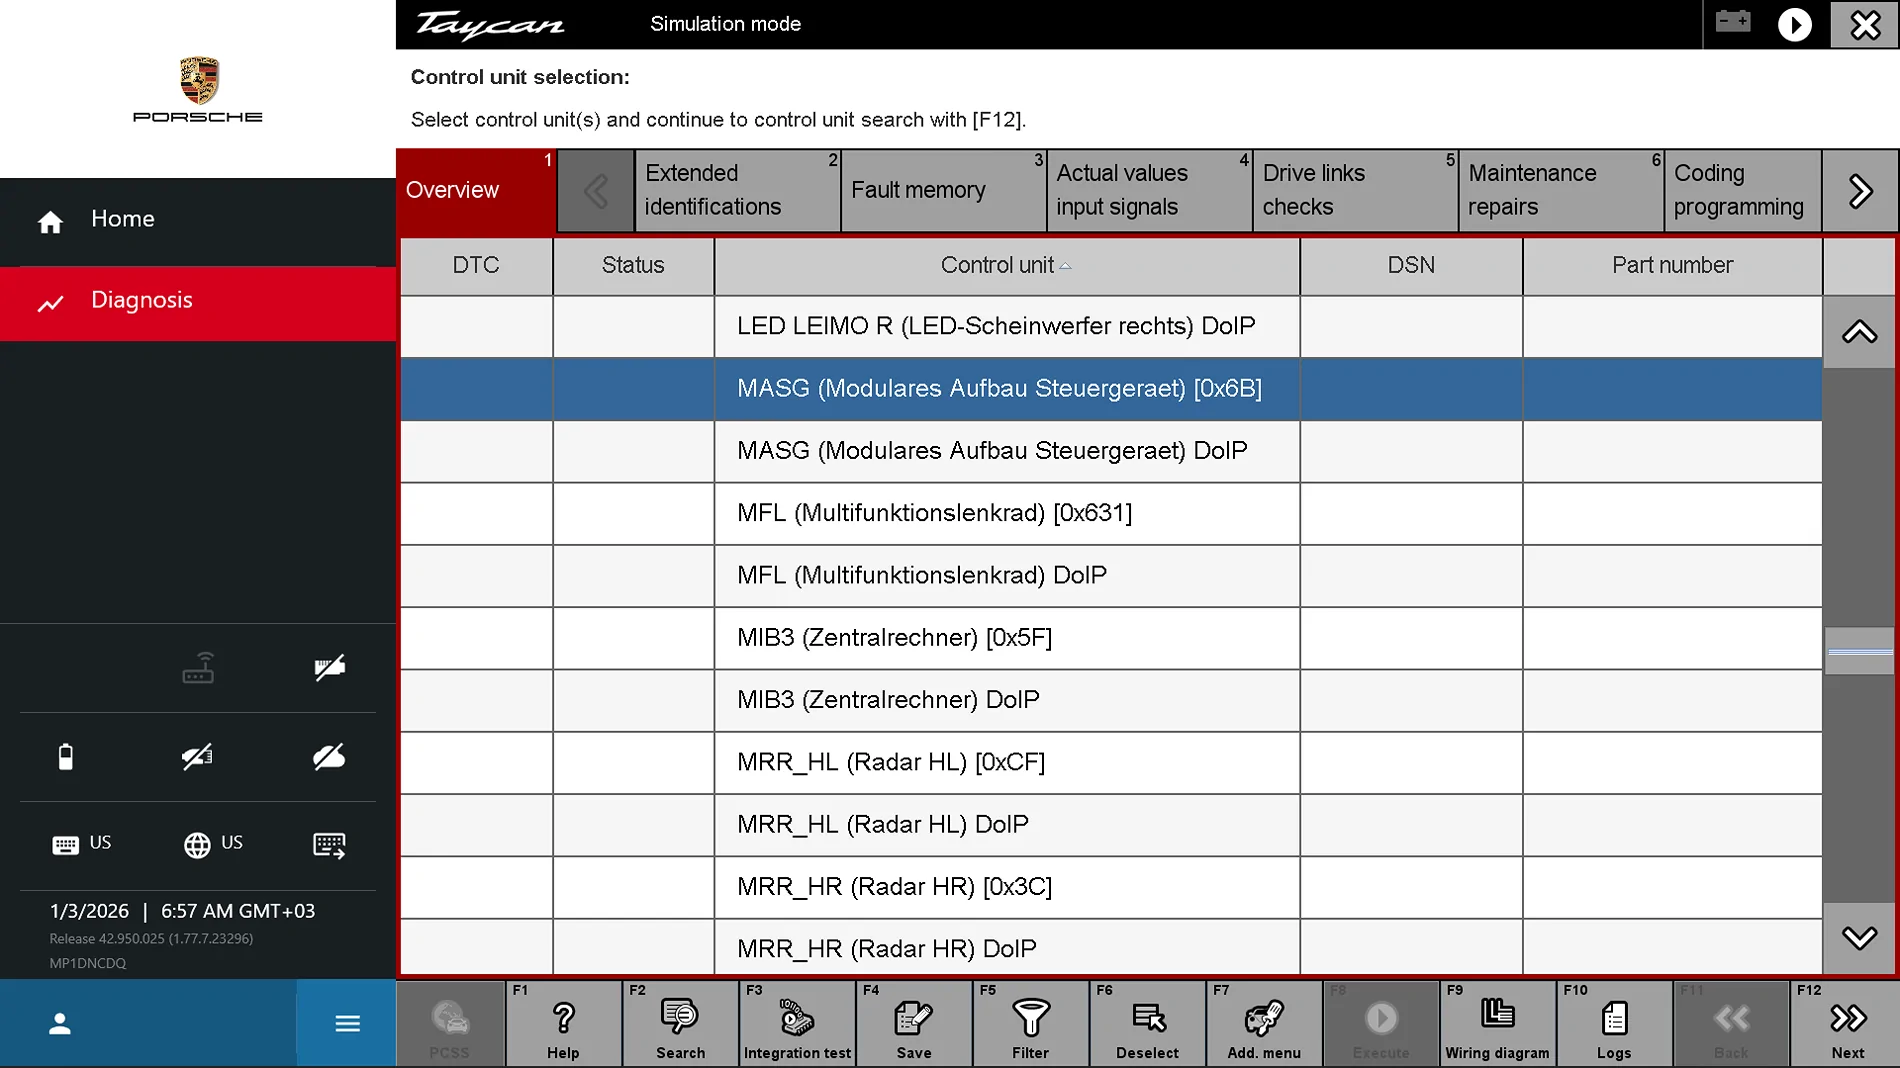Open the Extended identifications tab

point(738,190)
